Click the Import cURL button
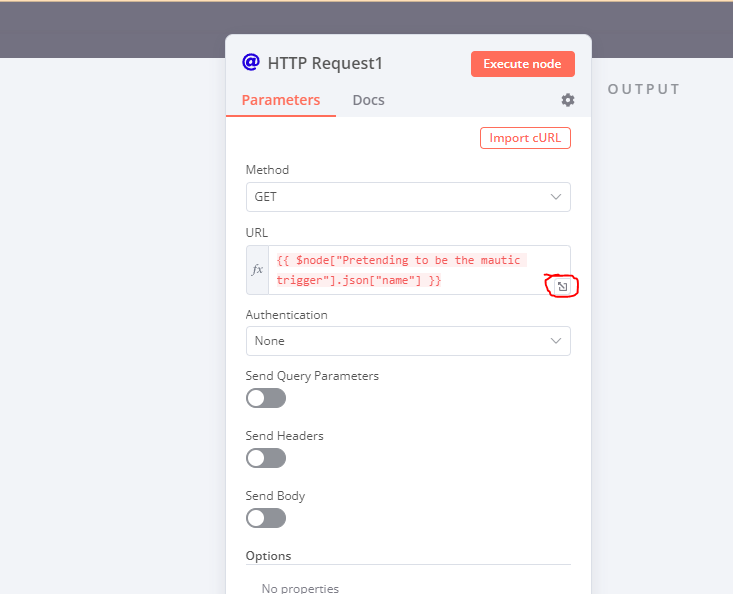Viewport: 733px width, 594px height. [525, 138]
